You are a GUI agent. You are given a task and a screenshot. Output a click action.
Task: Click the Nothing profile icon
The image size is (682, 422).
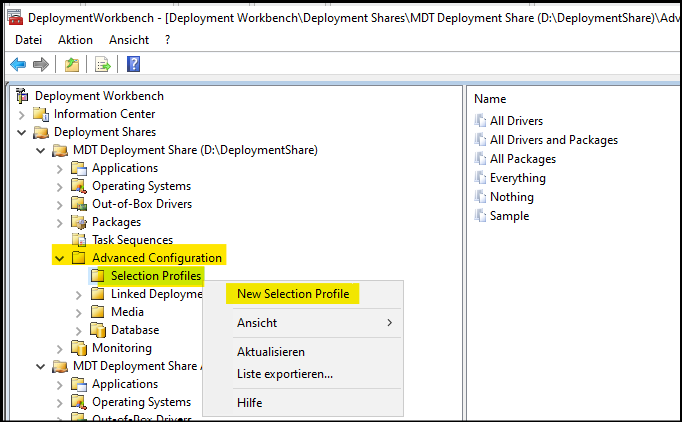tap(480, 197)
